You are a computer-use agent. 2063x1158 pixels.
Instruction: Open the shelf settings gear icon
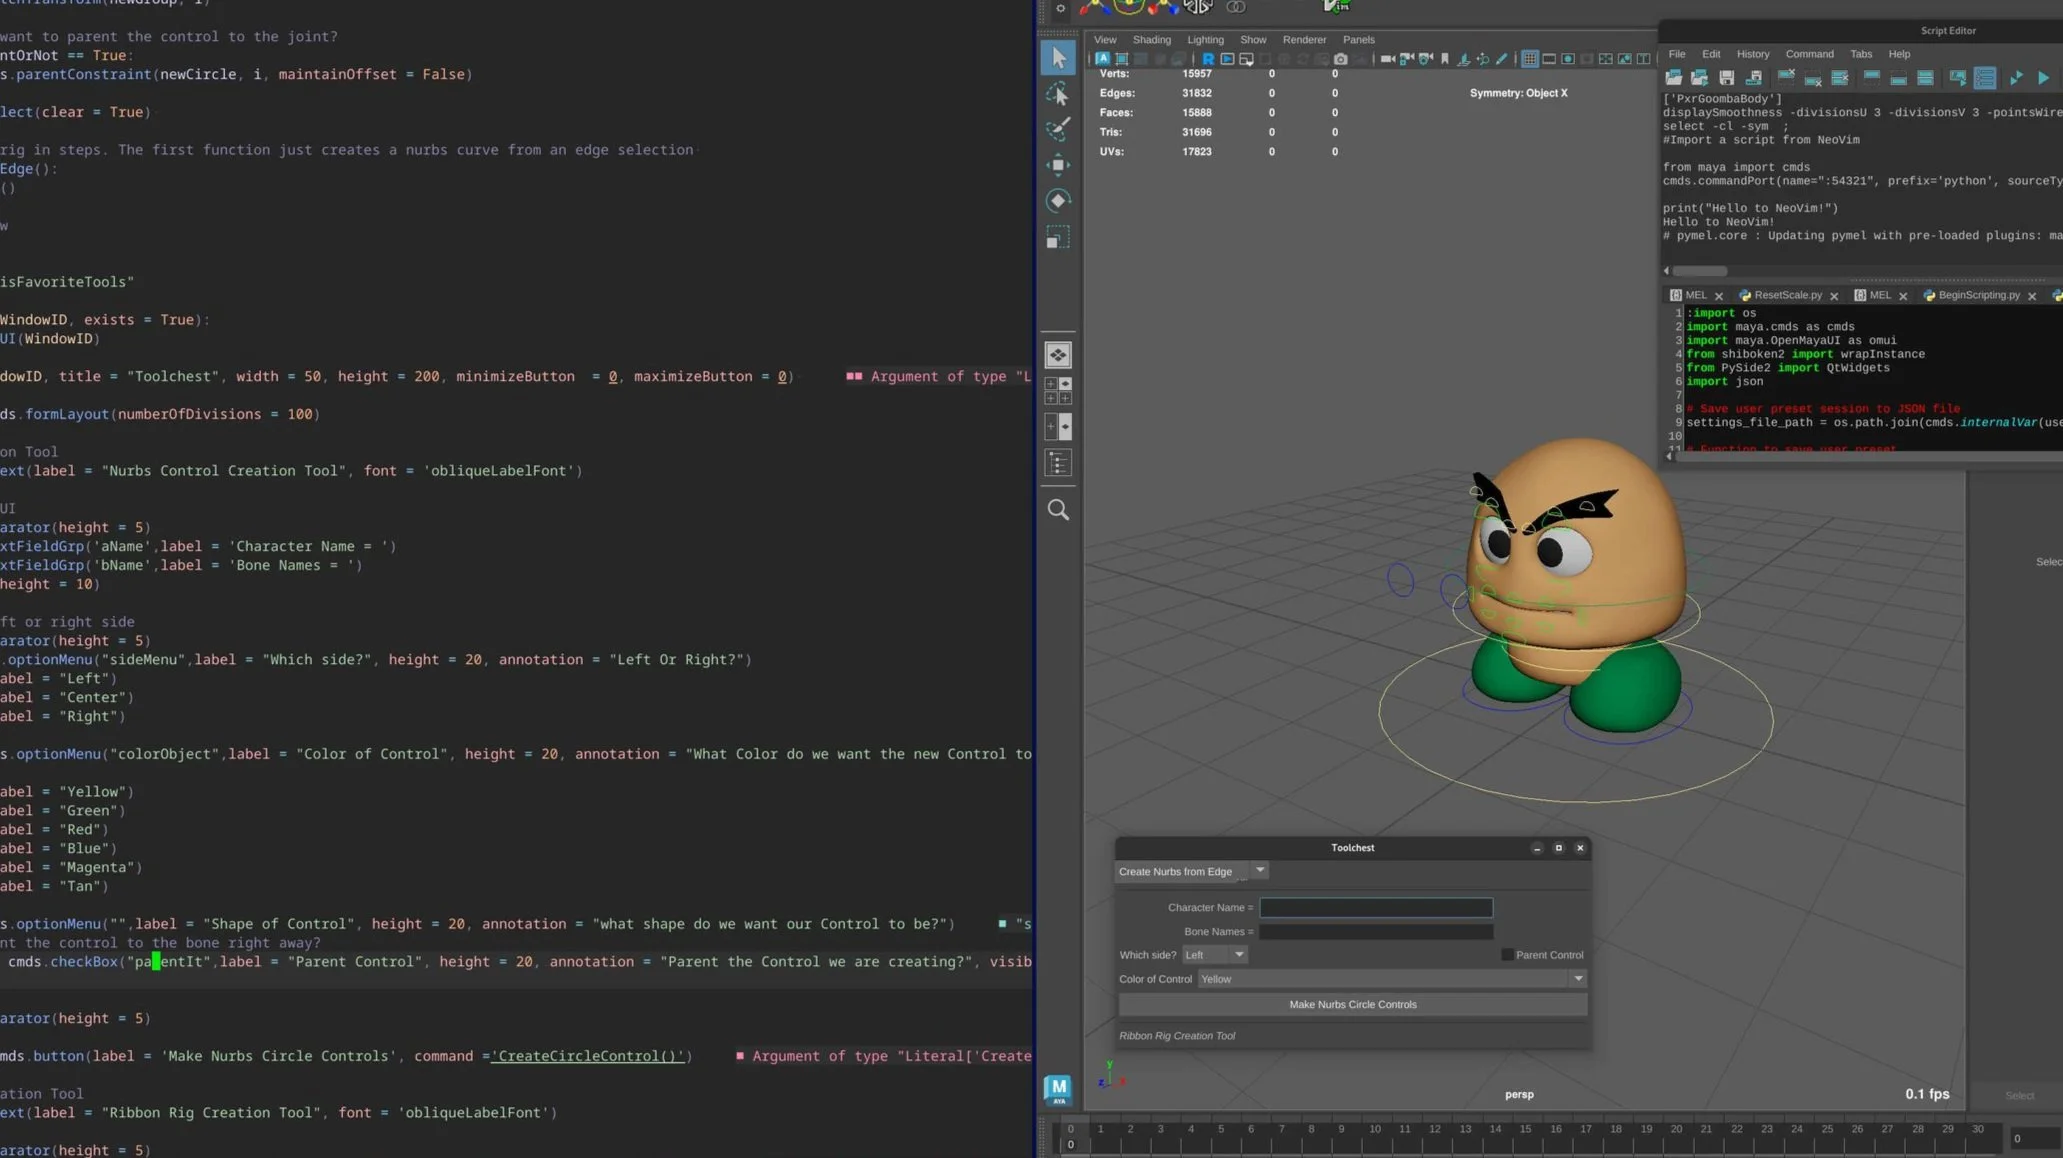click(x=1060, y=8)
